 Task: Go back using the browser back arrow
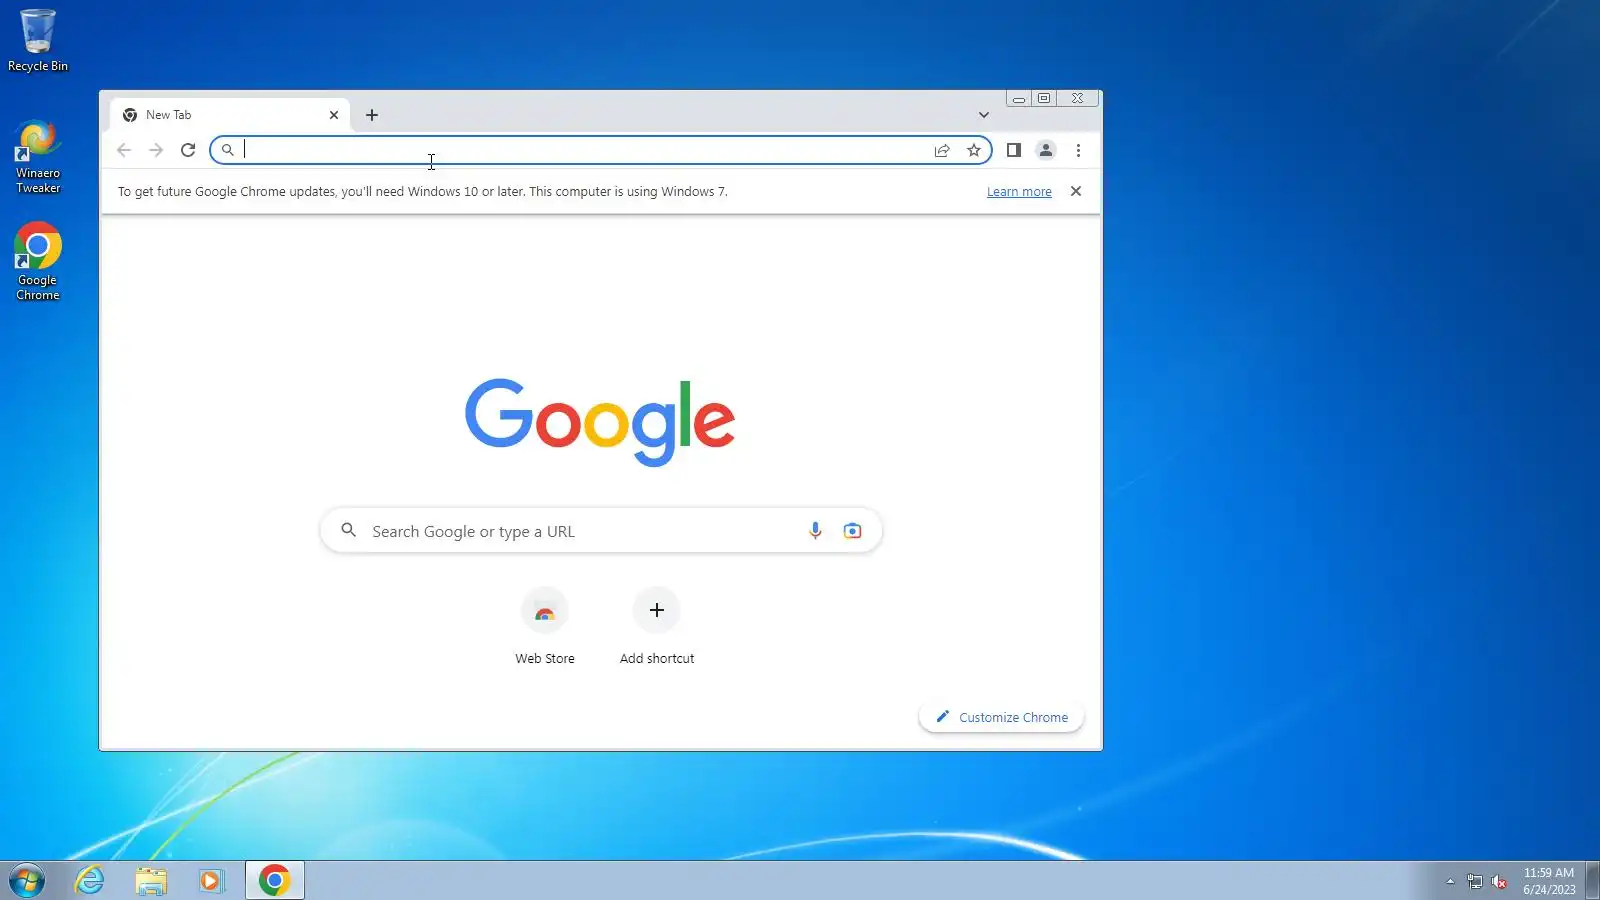coord(124,150)
